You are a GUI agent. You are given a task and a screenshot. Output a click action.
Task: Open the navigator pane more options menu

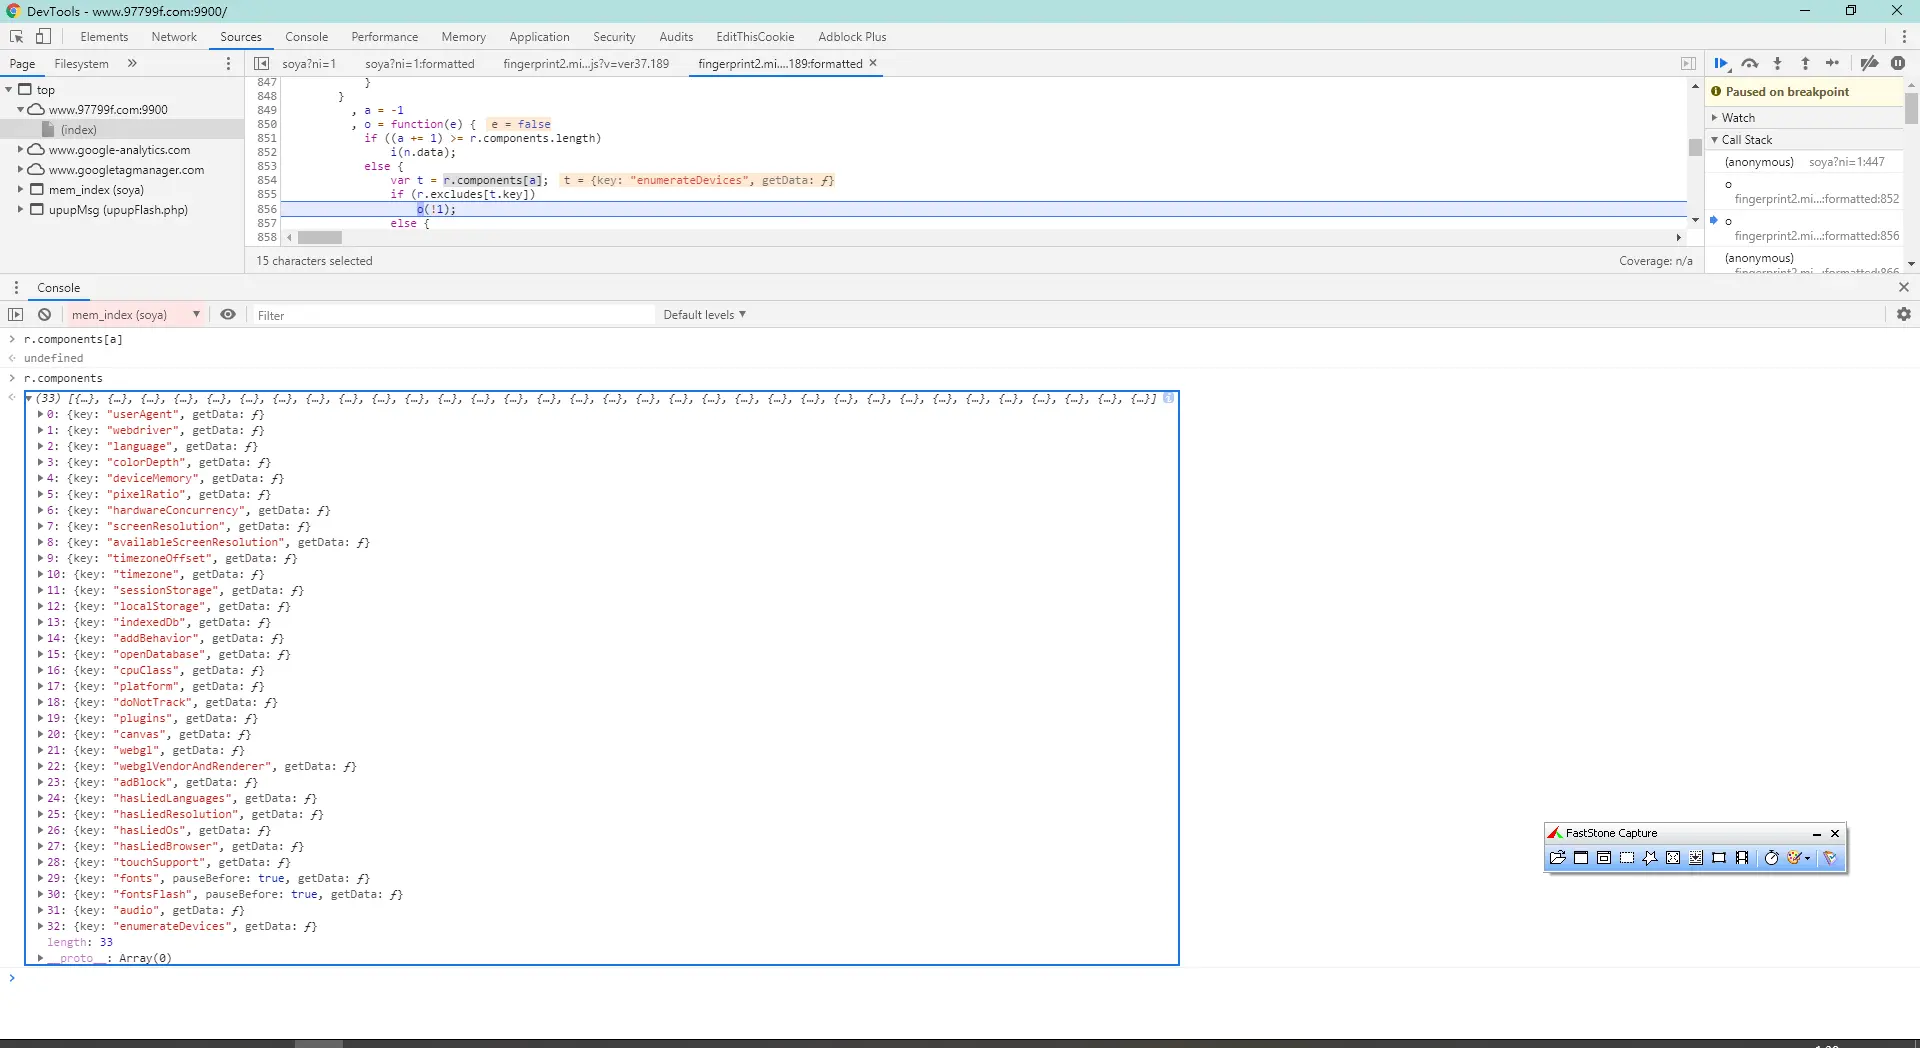click(228, 63)
